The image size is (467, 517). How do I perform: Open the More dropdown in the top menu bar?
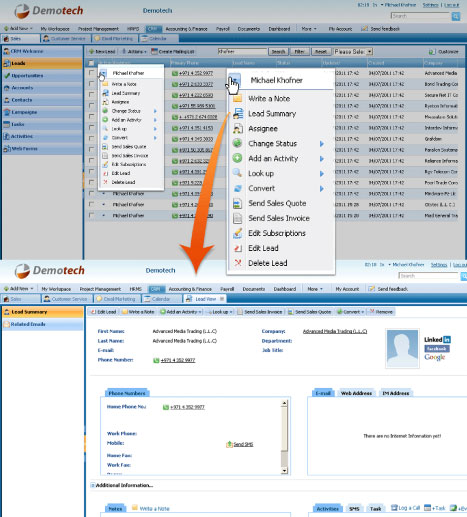(x=309, y=29)
